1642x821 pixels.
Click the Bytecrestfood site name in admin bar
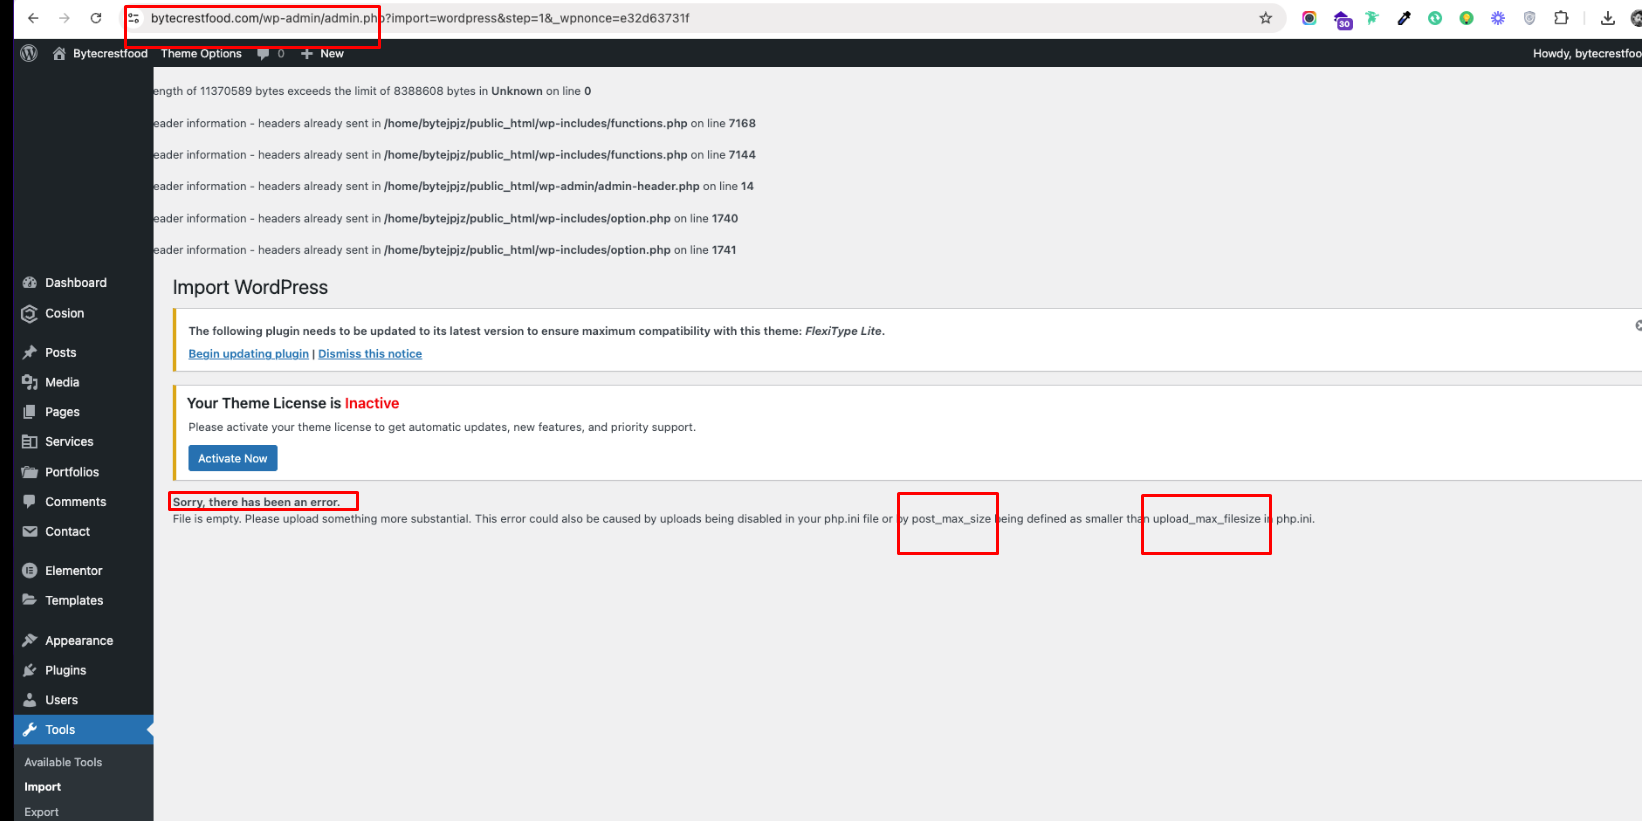[x=110, y=54]
